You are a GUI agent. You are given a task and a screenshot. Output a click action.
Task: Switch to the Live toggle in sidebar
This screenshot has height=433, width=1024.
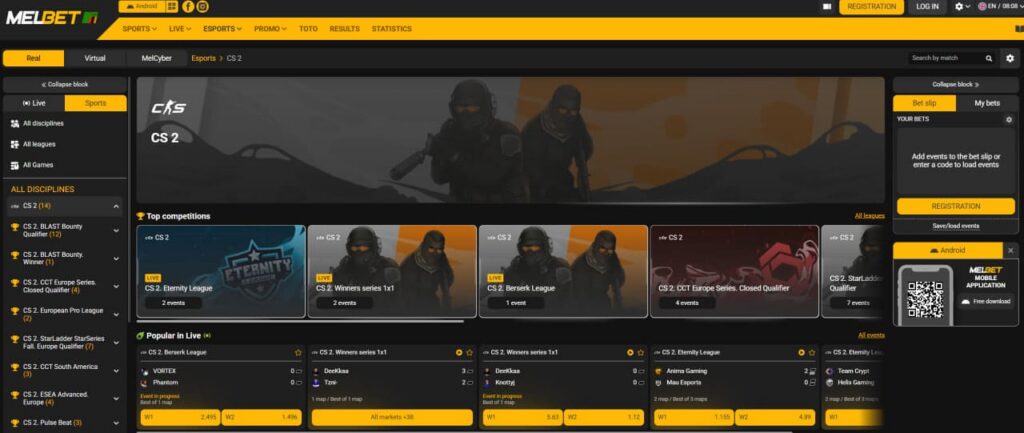pos(34,103)
